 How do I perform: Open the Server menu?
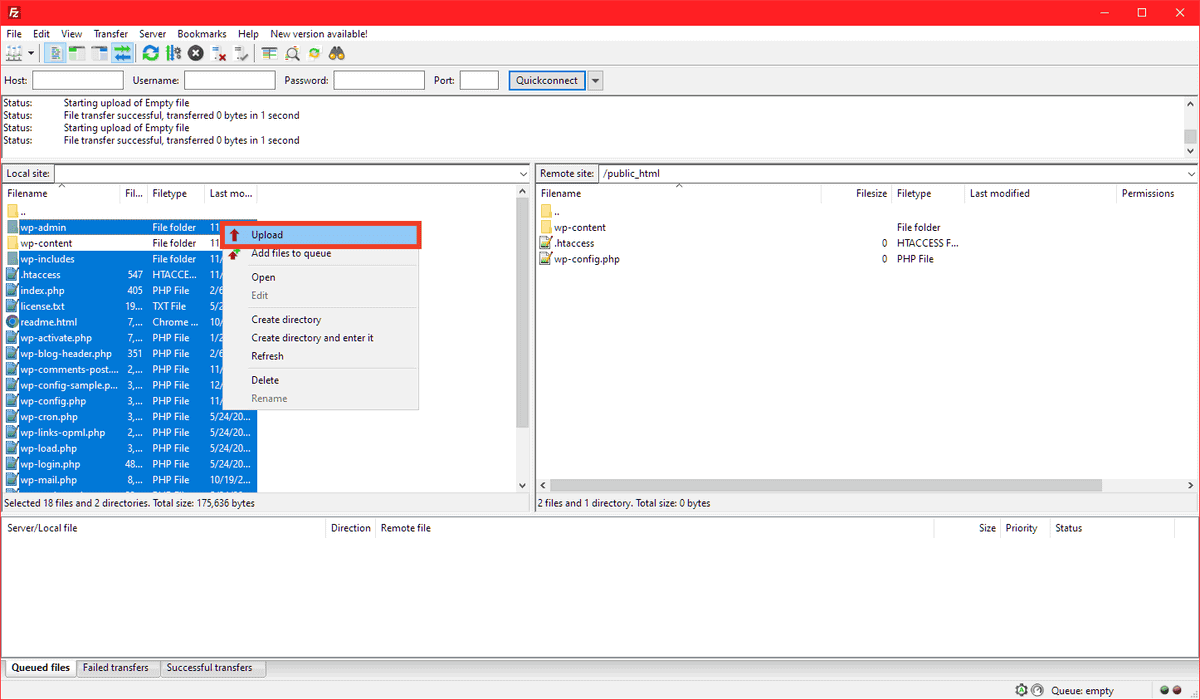[x=152, y=34]
